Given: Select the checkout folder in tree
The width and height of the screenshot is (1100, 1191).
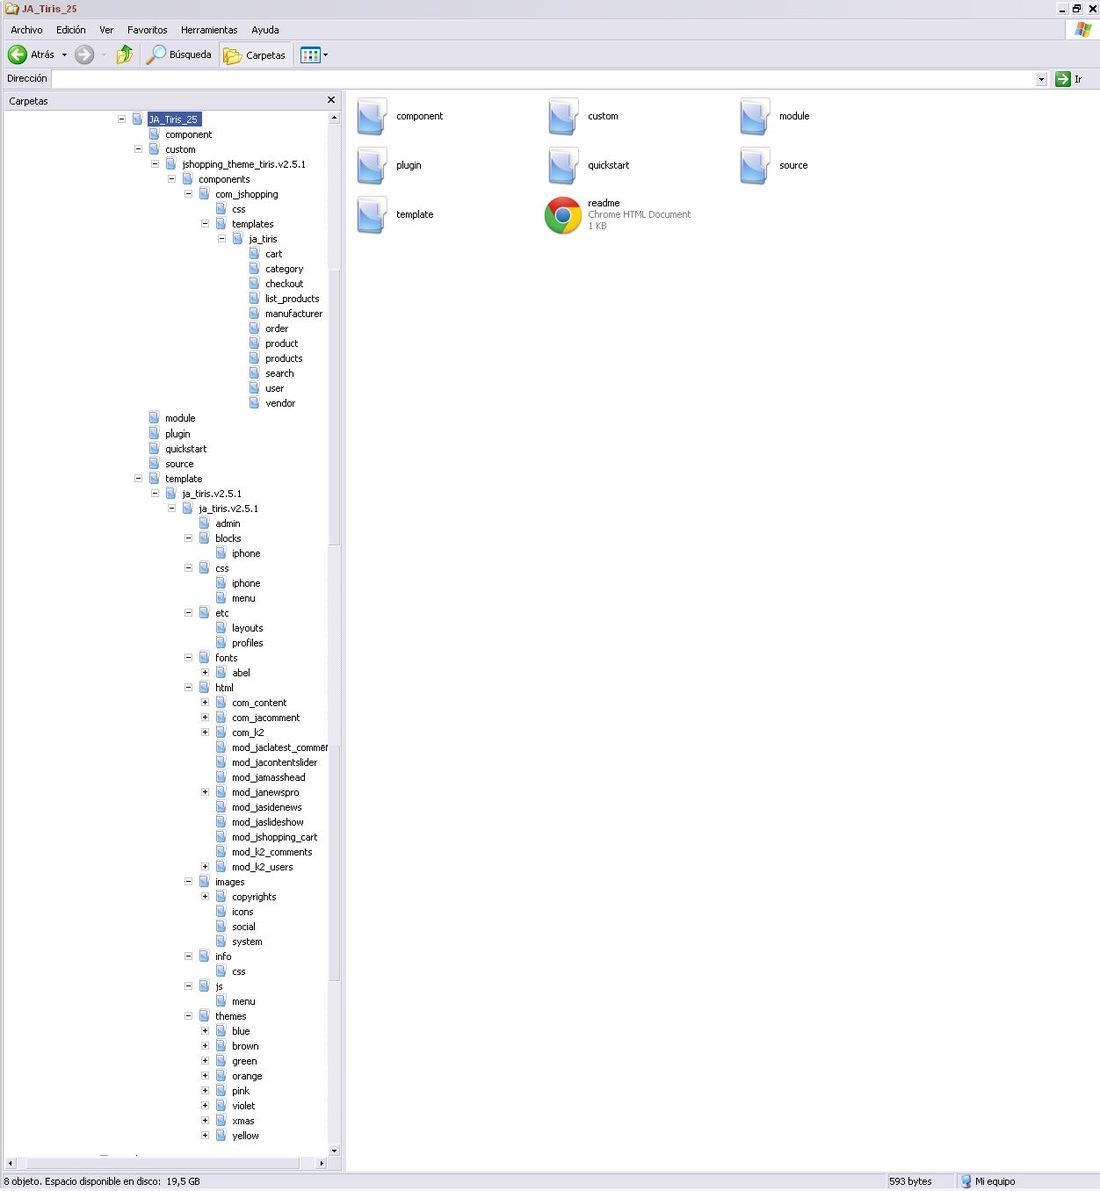Looking at the screenshot, I should (x=284, y=283).
